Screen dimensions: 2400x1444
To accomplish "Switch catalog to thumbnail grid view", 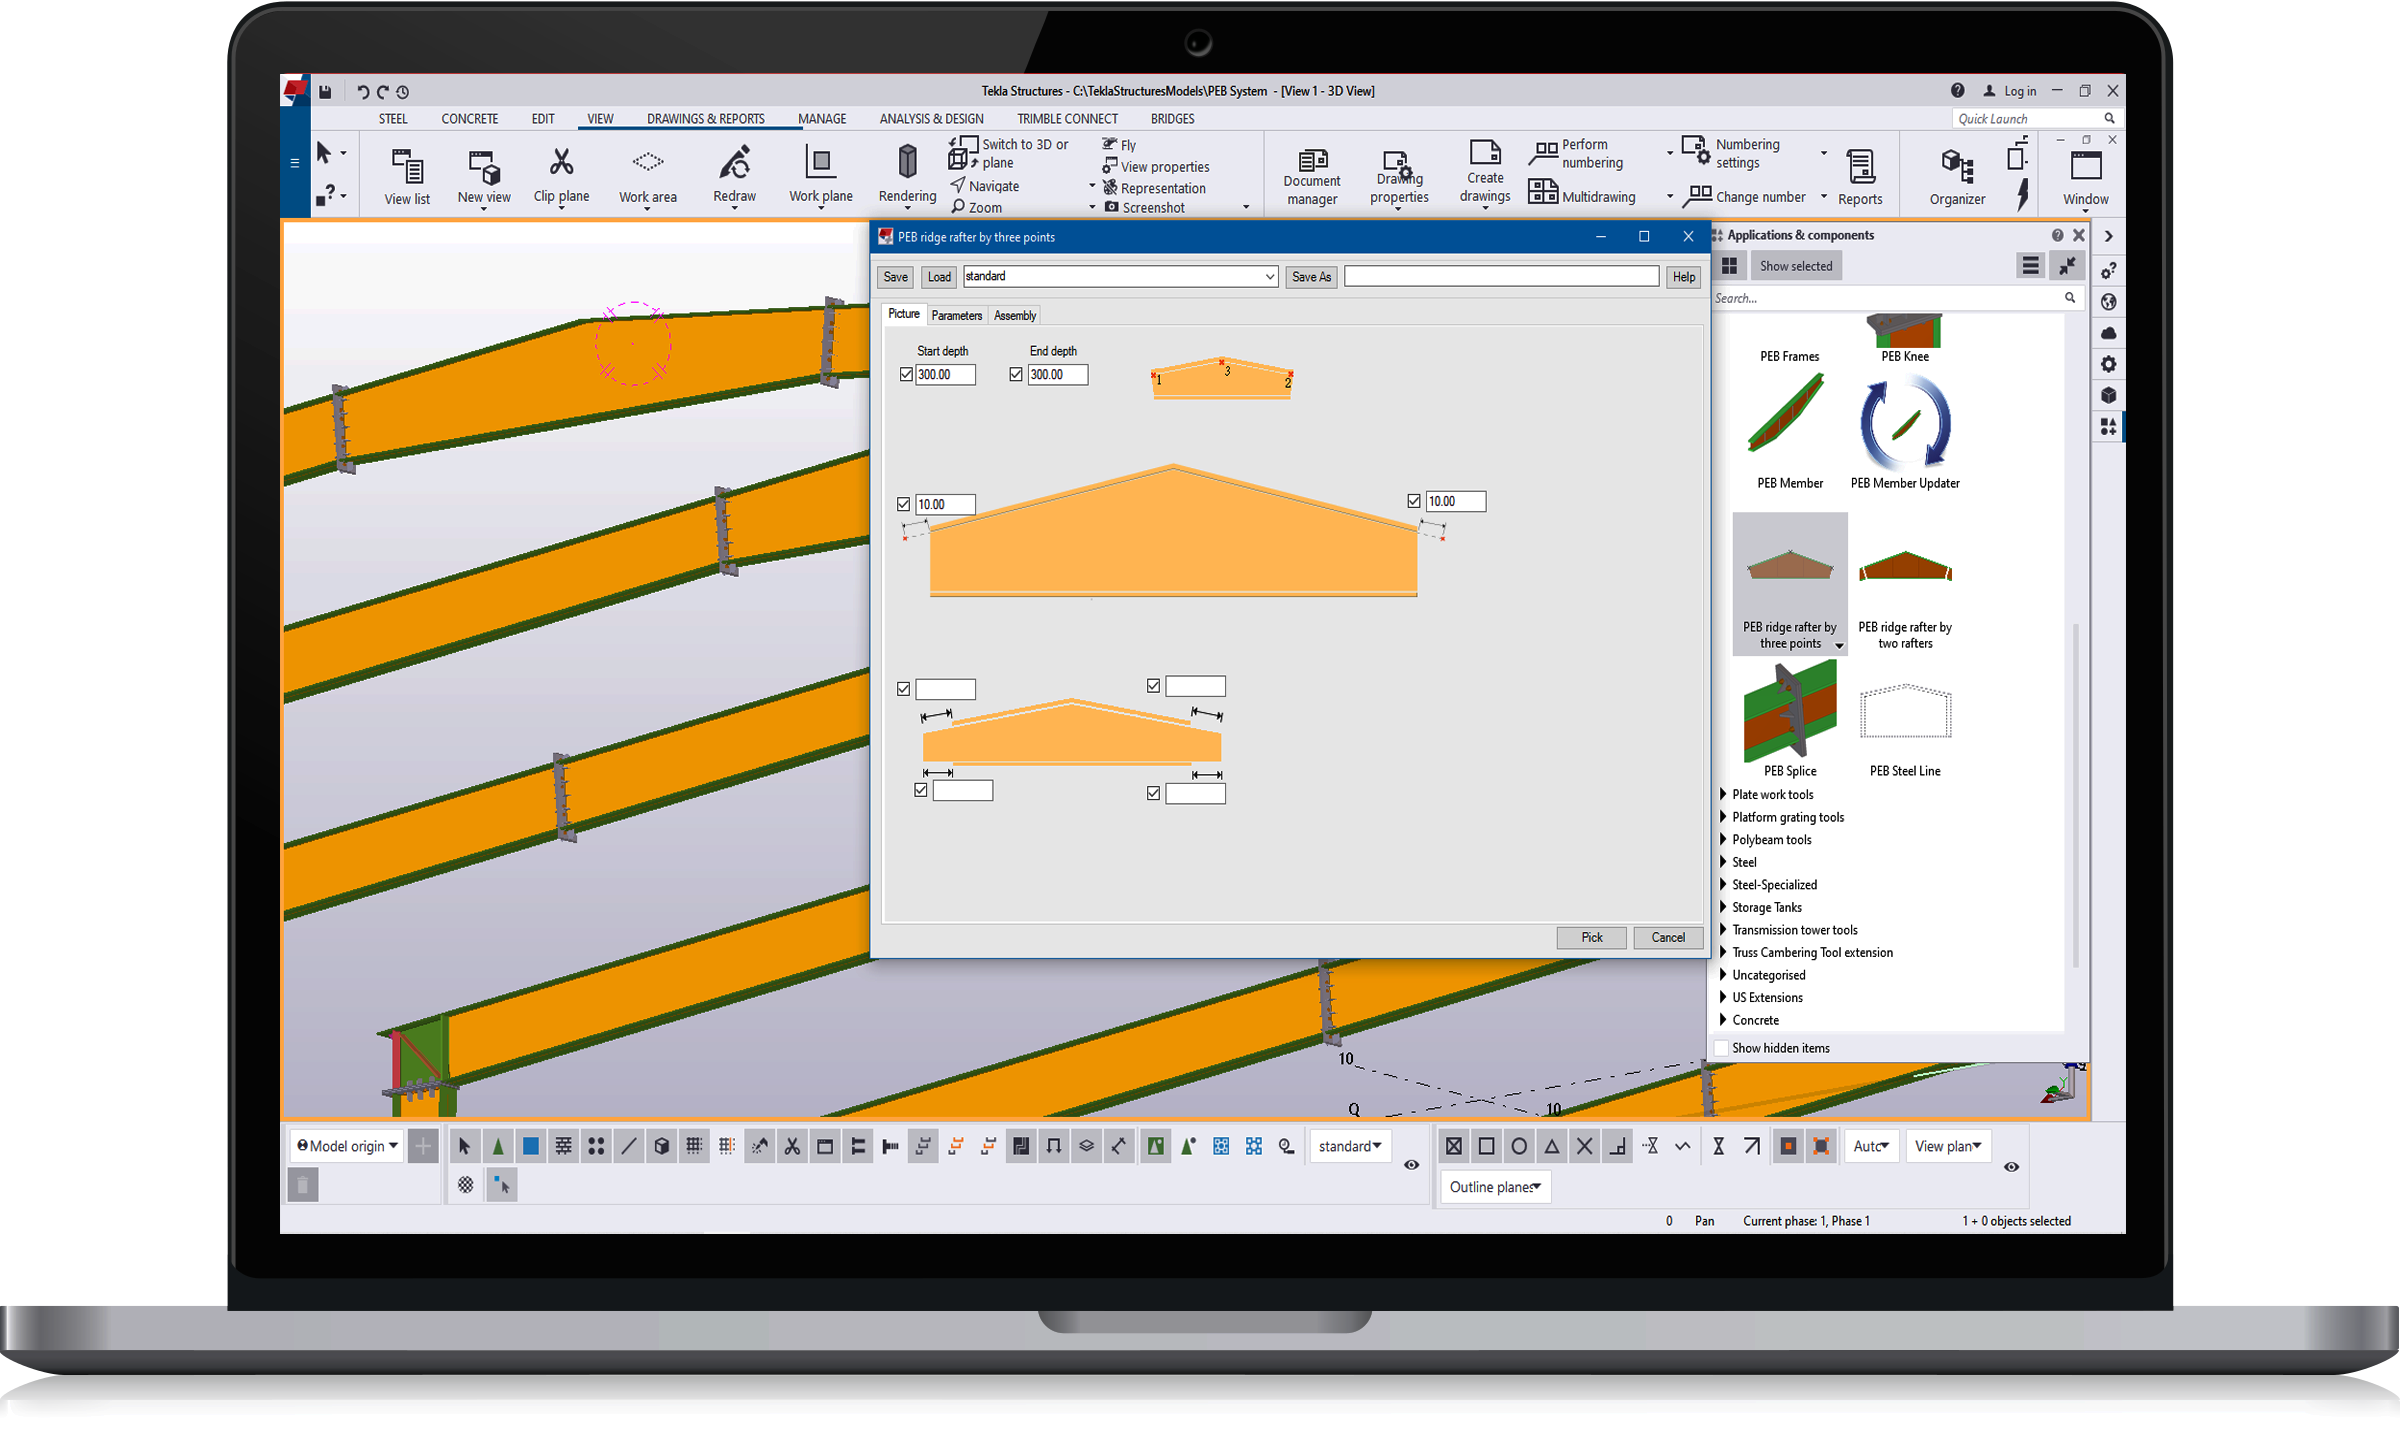I will click(x=1729, y=266).
